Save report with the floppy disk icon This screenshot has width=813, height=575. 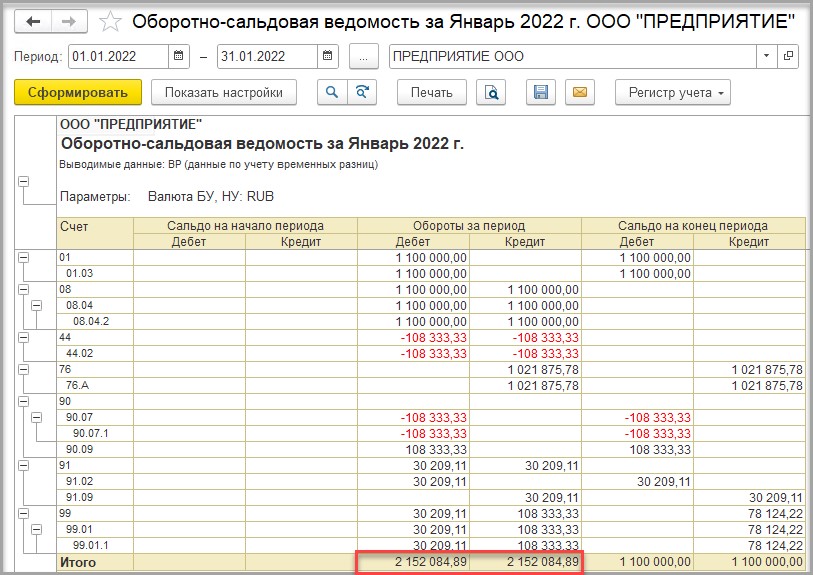pyautogui.click(x=541, y=92)
